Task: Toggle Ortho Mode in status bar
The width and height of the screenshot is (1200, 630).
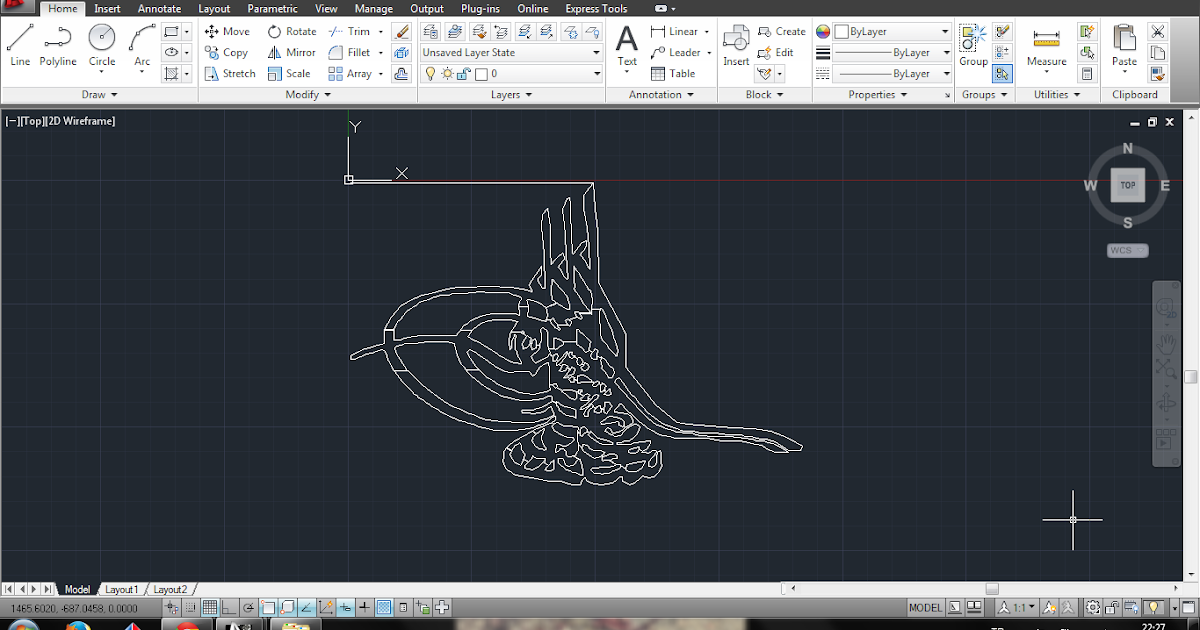Action: (229, 607)
